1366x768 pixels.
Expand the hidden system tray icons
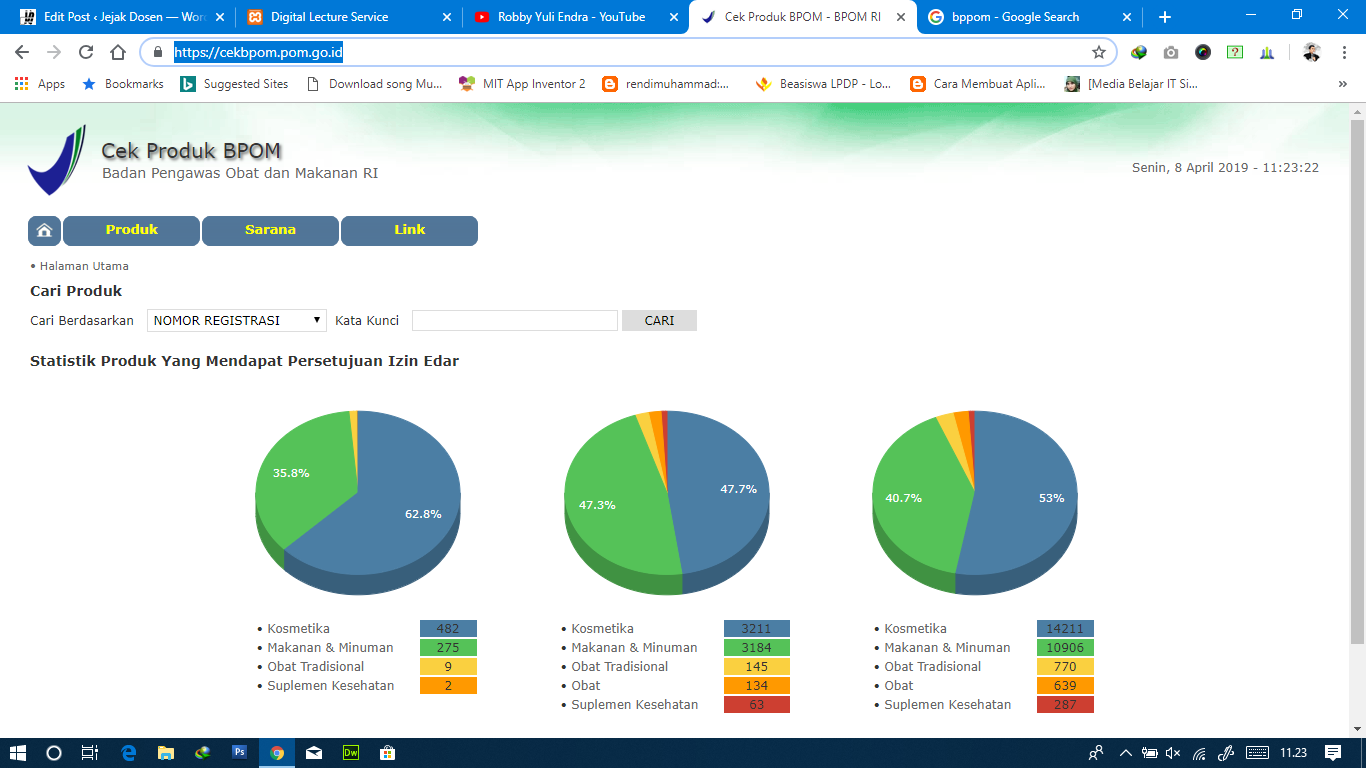1125,753
